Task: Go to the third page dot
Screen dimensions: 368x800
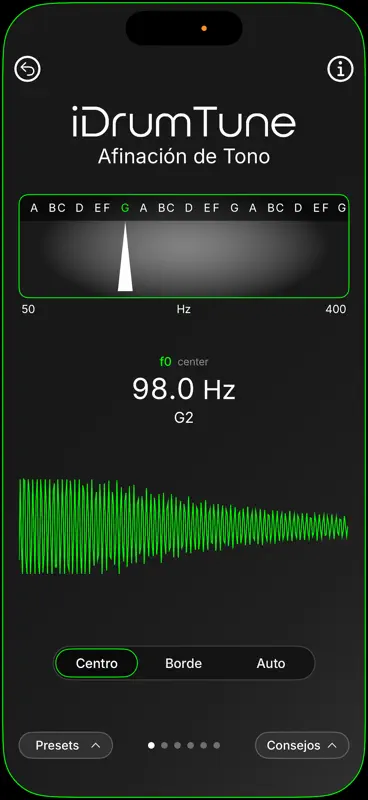Action: [177, 745]
